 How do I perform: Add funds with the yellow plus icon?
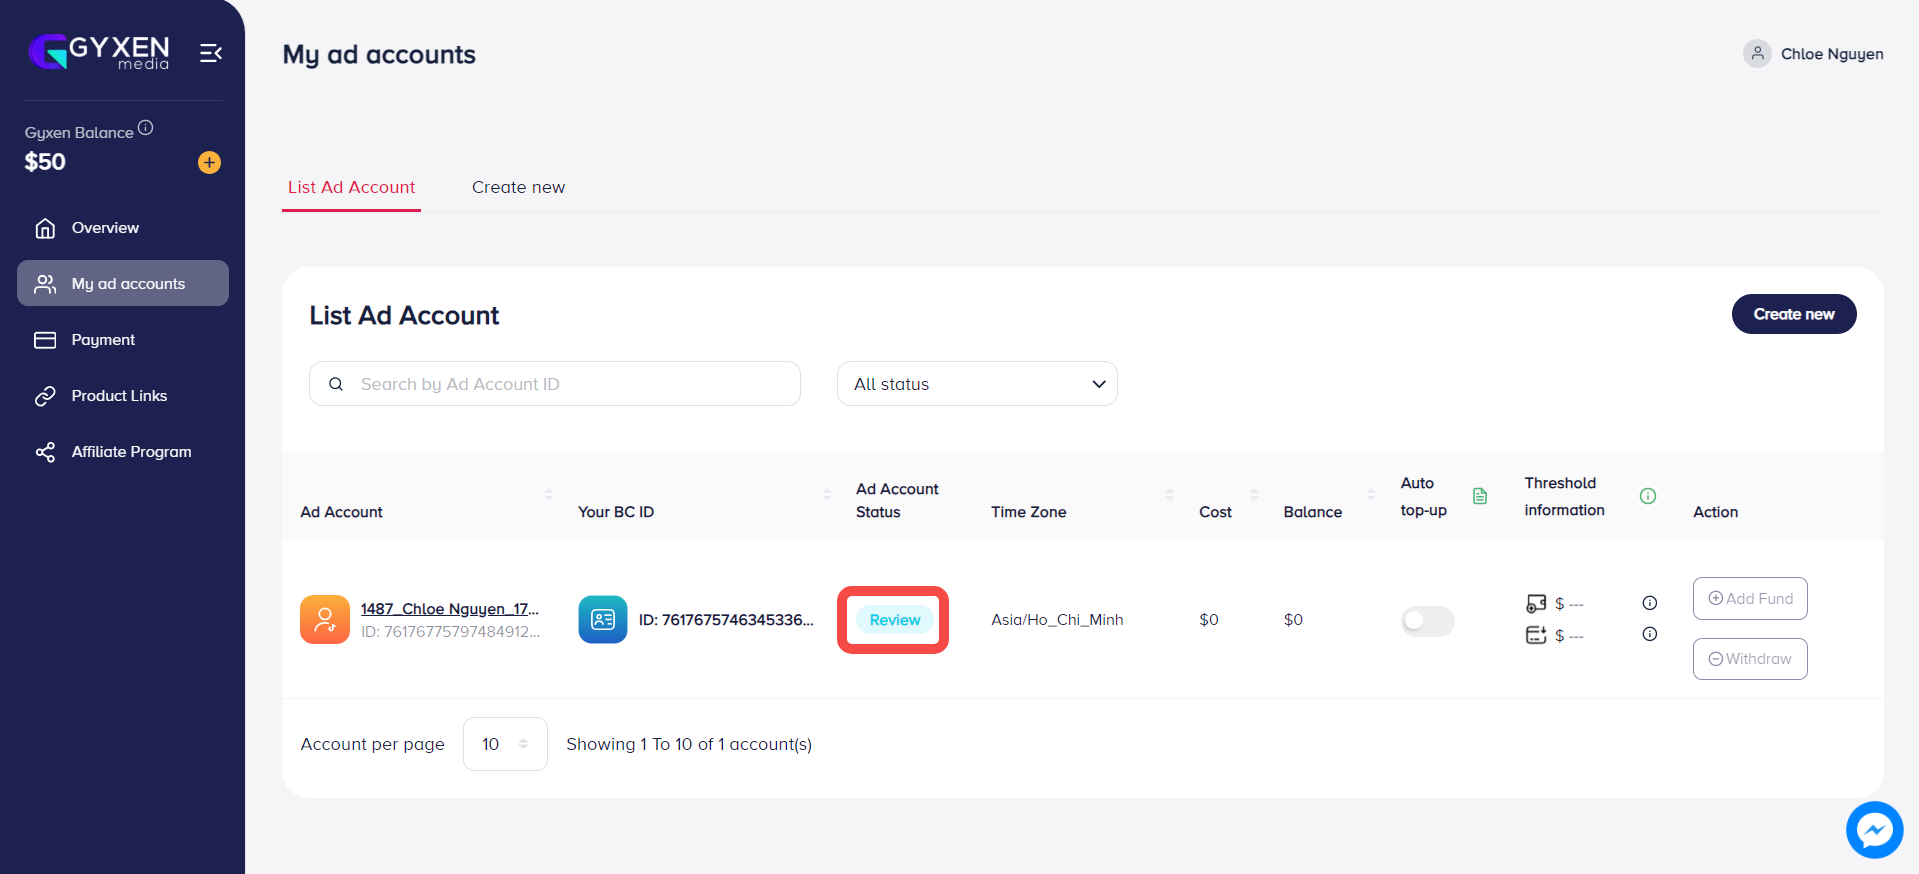[x=209, y=162]
